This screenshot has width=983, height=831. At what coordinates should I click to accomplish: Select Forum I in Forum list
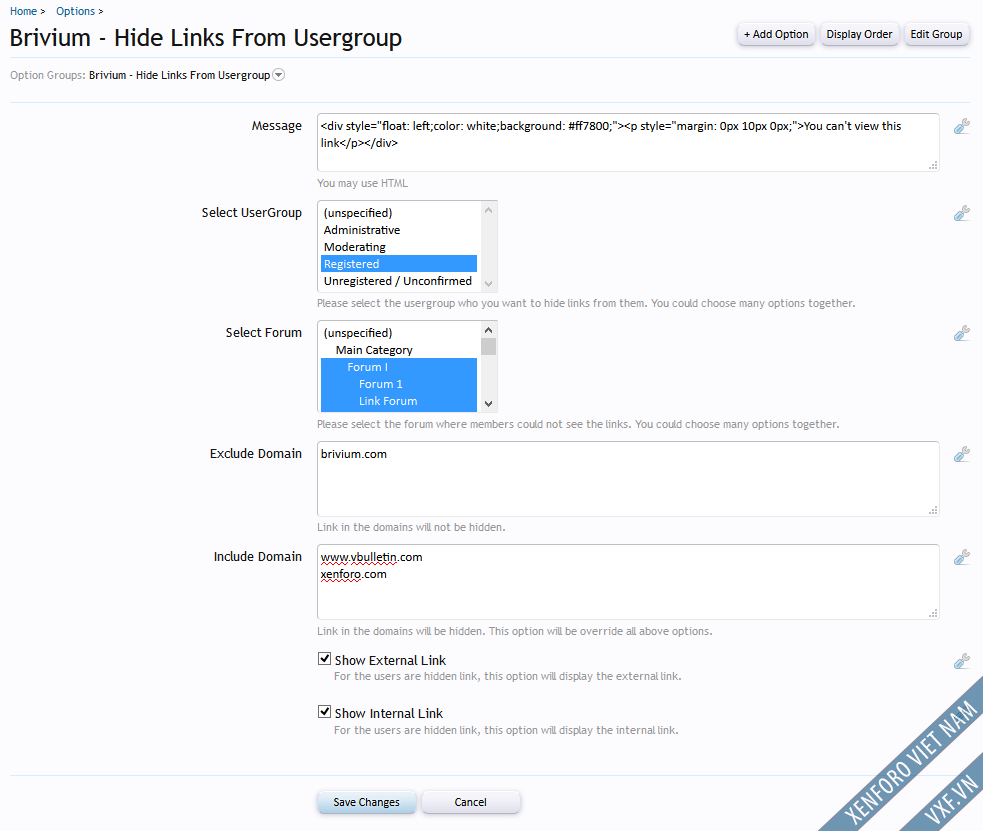pyautogui.click(x=399, y=367)
